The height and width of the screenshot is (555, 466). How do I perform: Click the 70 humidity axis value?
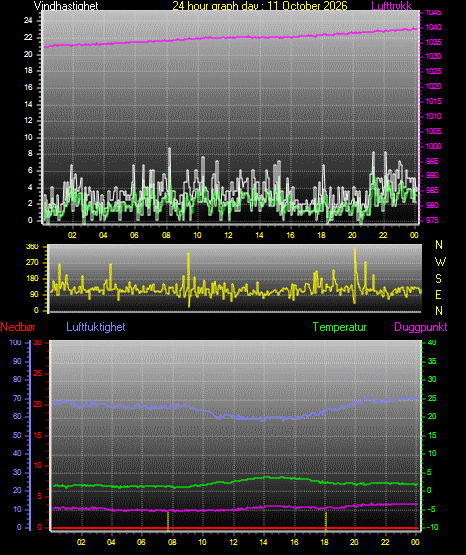(17, 398)
